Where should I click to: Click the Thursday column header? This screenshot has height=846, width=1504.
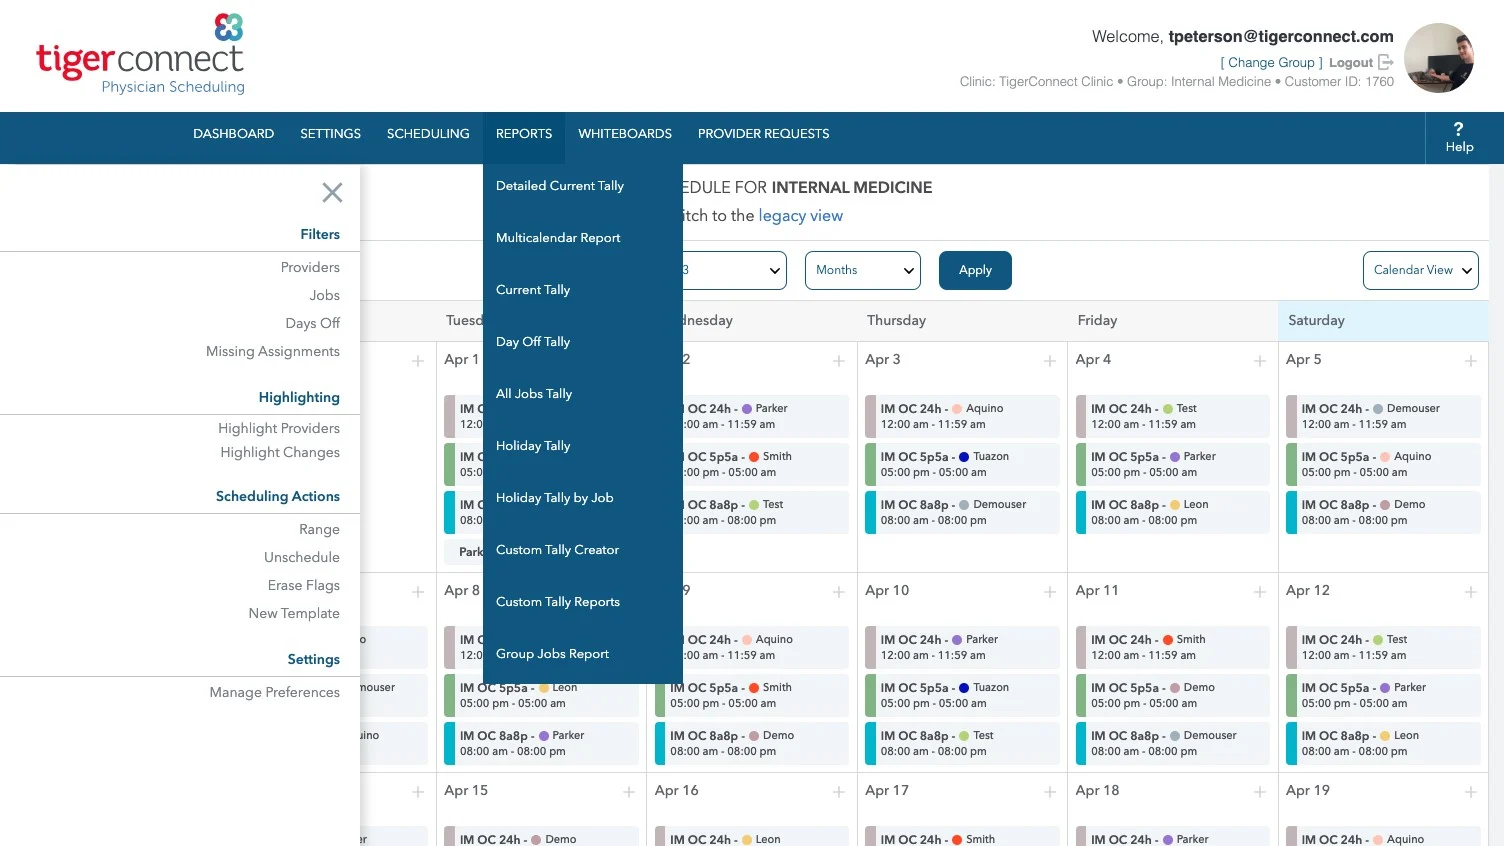(x=962, y=321)
